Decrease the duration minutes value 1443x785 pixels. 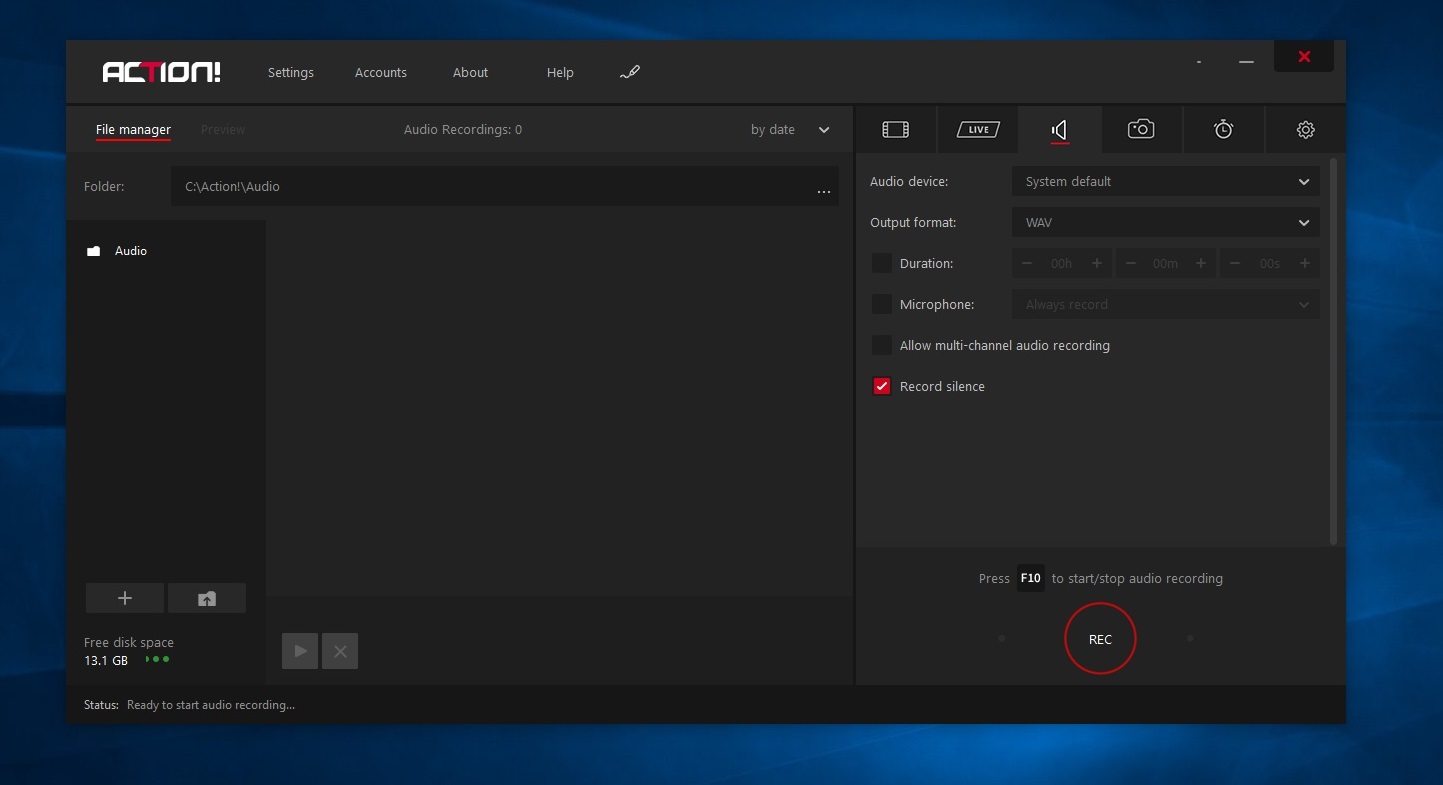1131,263
